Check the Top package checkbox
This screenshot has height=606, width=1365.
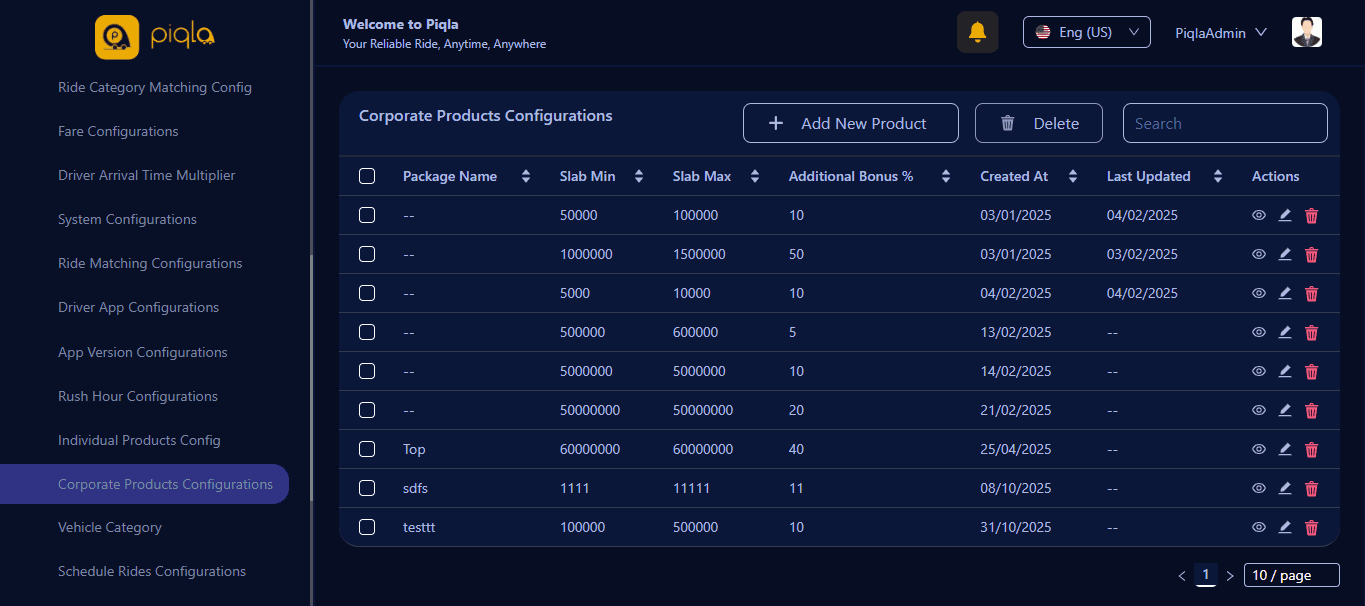367,449
